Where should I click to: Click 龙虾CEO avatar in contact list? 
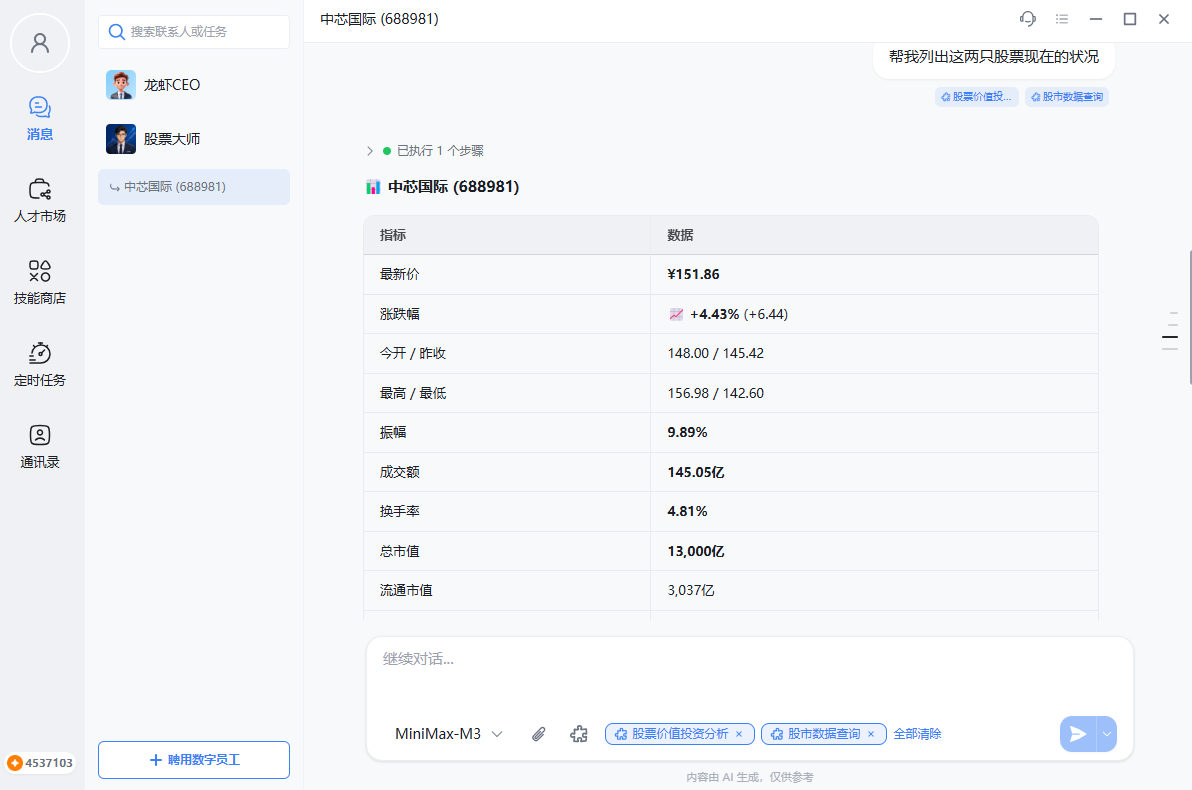coord(121,85)
